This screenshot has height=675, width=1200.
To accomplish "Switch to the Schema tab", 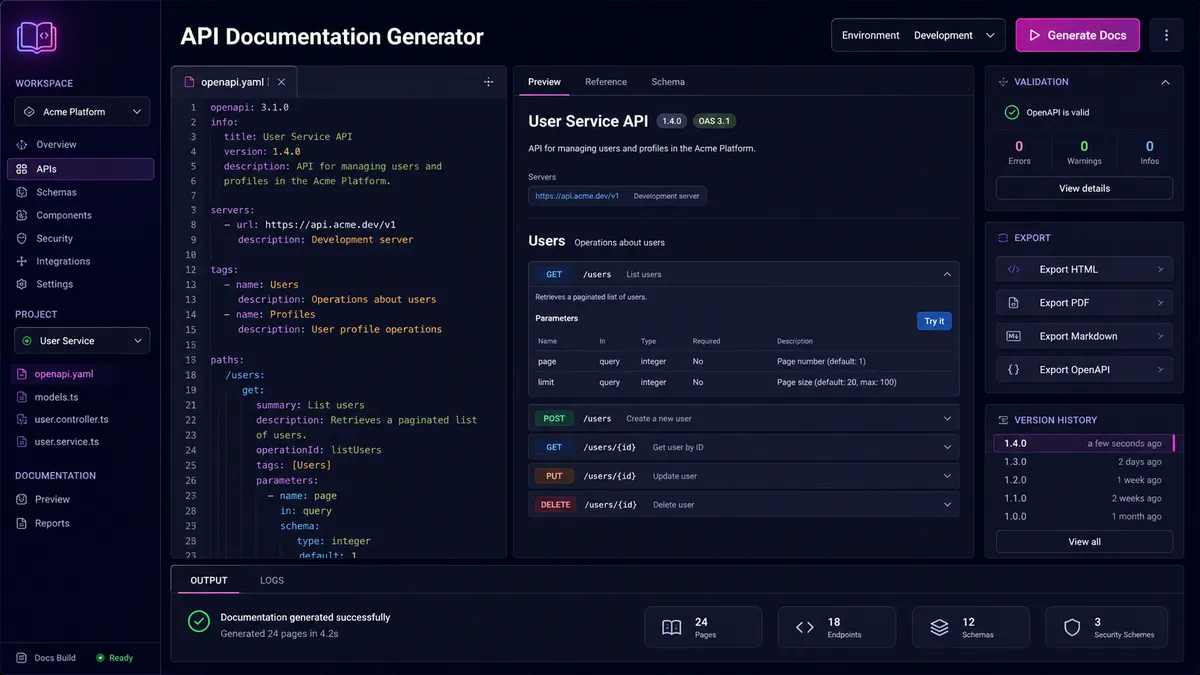I will pos(668,82).
